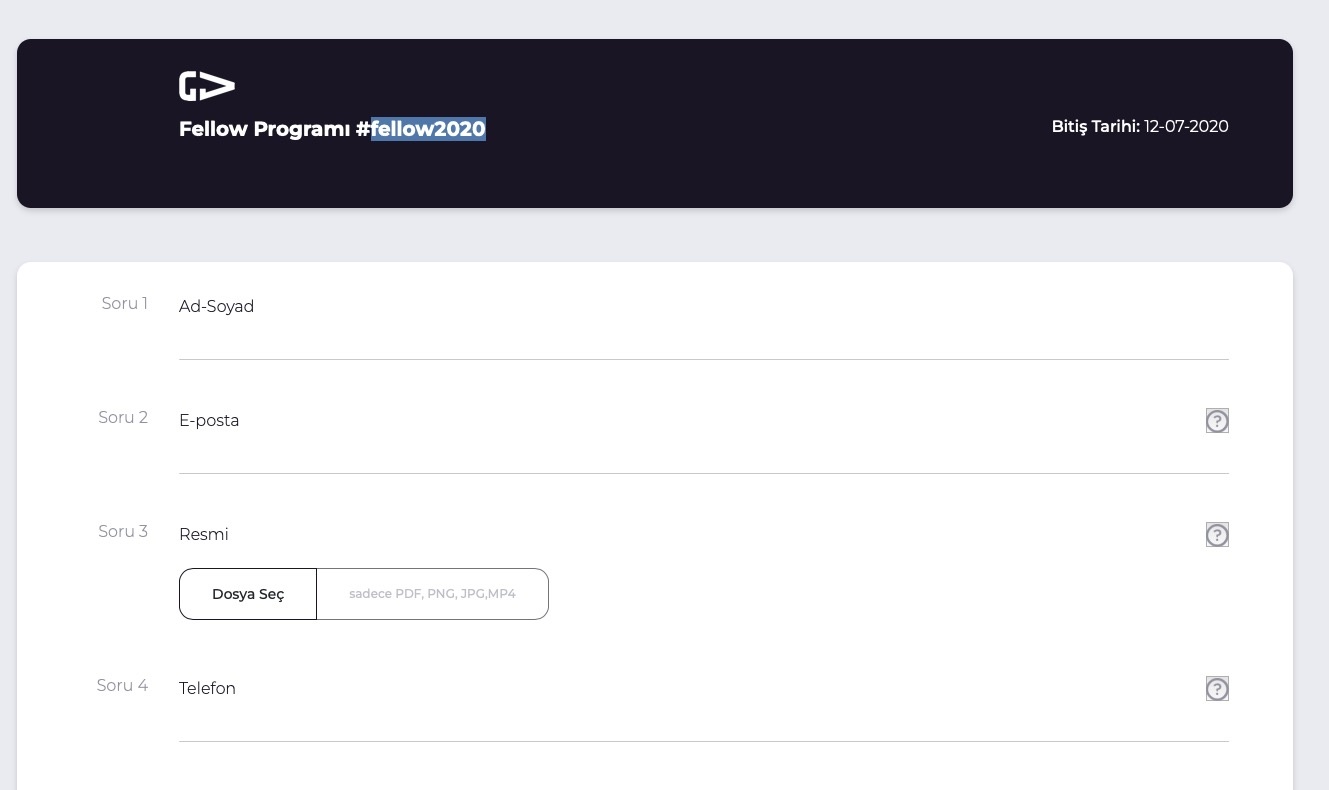Open the help icon for E-posta
The image size is (1329, 790).
coord(1217,421)
